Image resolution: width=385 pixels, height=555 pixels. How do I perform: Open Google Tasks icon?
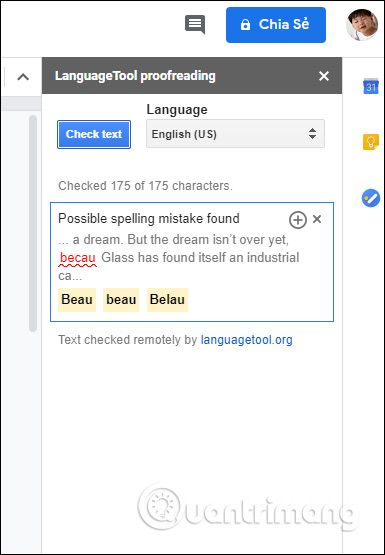370,198
